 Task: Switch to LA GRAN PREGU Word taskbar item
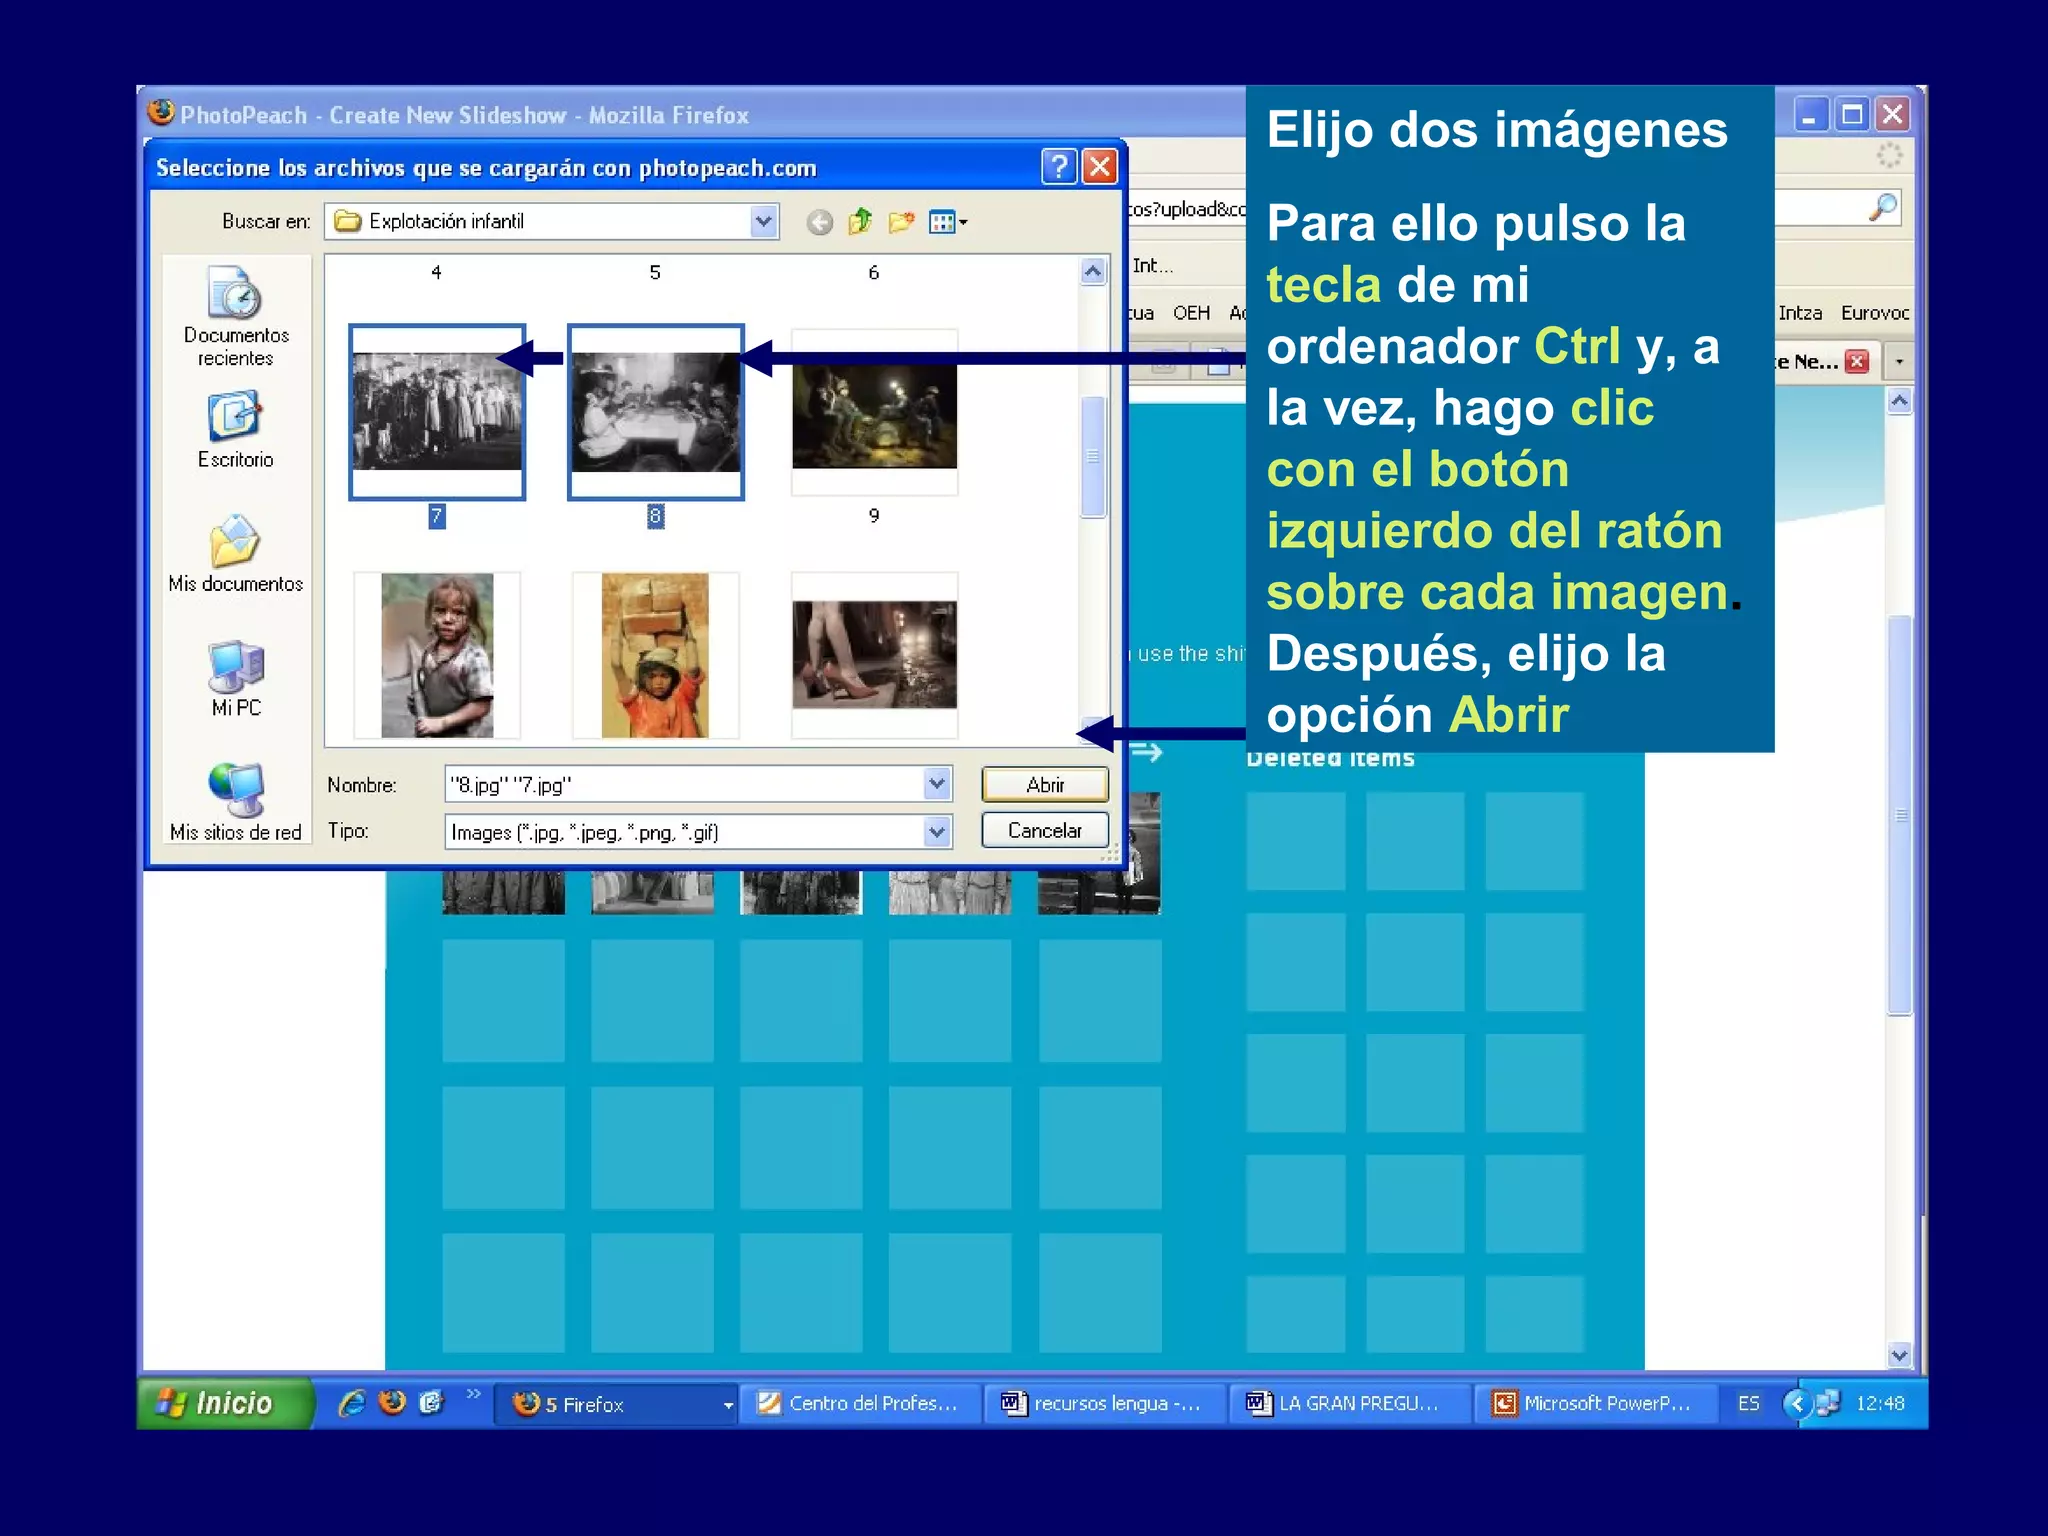(1351, 1404)
